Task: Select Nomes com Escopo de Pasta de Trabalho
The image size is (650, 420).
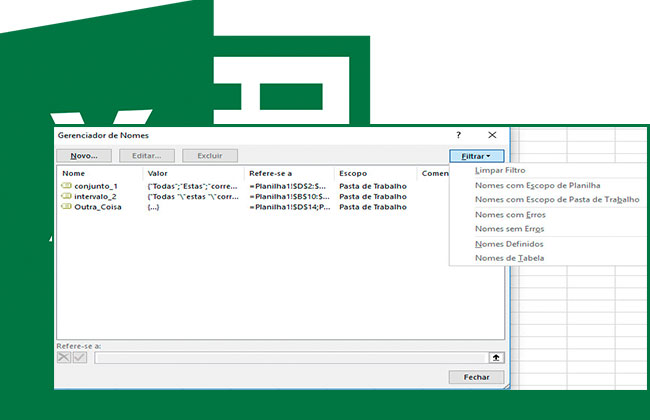Action: (557, 200)
